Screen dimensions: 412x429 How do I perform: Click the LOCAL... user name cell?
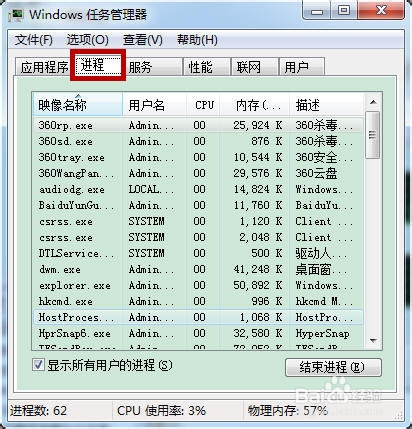tap(151, 189)
